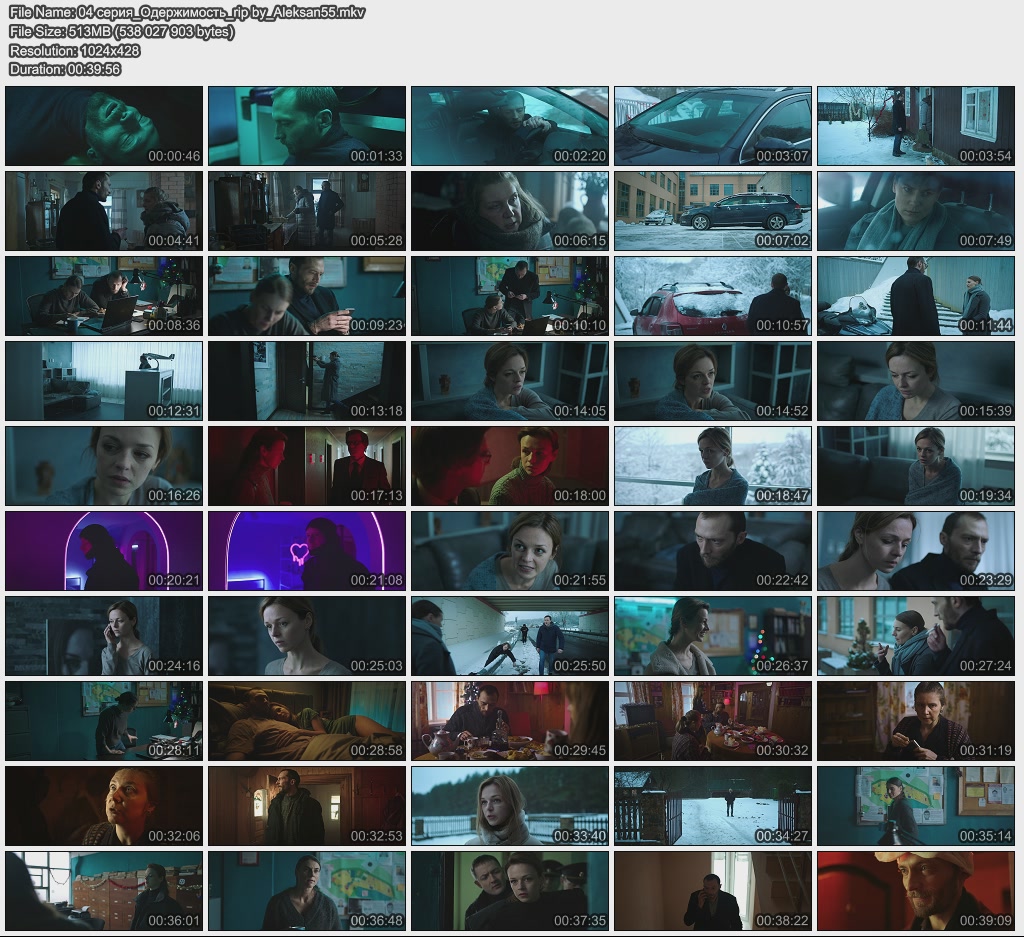
Task: Click the office desk frame at 00:08:36
Action: pyautogui.click(x=104, y=296)
